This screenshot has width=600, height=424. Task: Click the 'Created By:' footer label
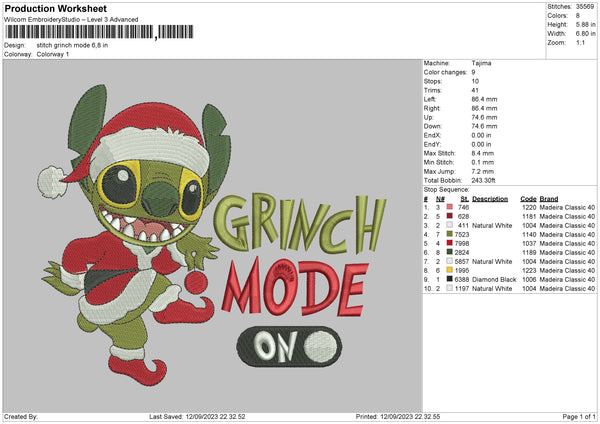click(x=21, y=416)
